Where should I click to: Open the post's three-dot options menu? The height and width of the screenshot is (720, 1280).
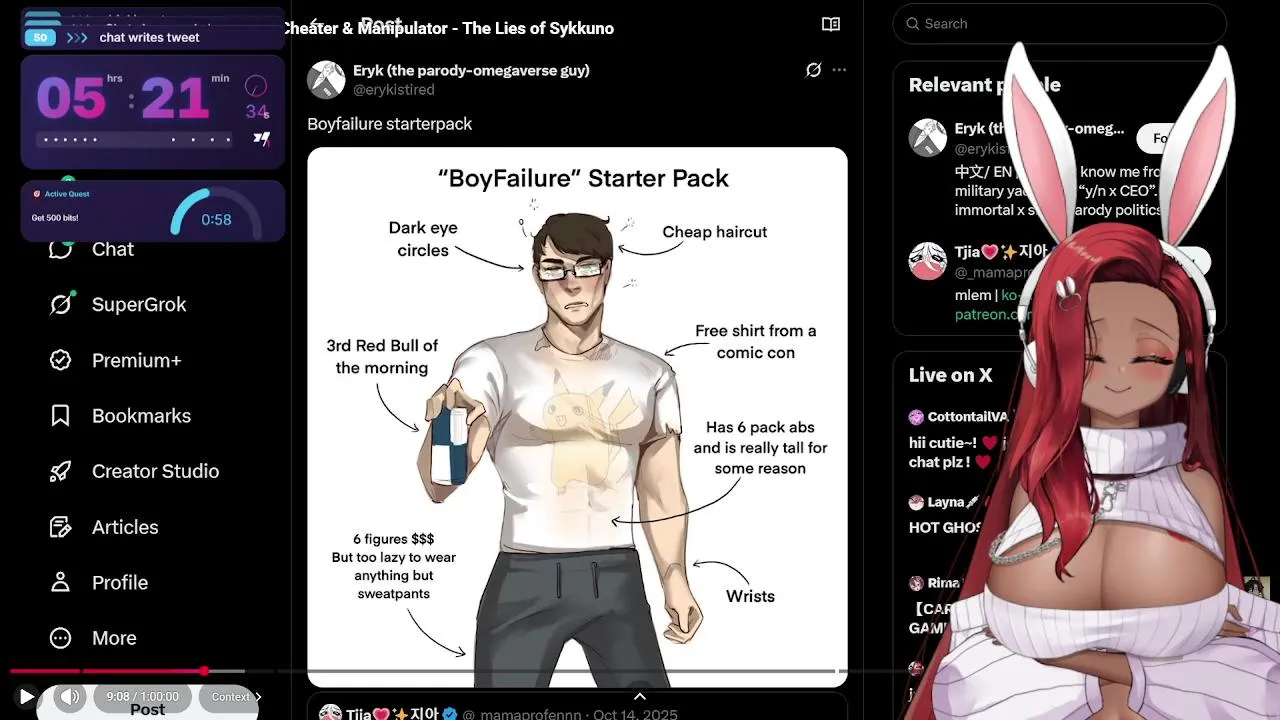pos(839,70)
